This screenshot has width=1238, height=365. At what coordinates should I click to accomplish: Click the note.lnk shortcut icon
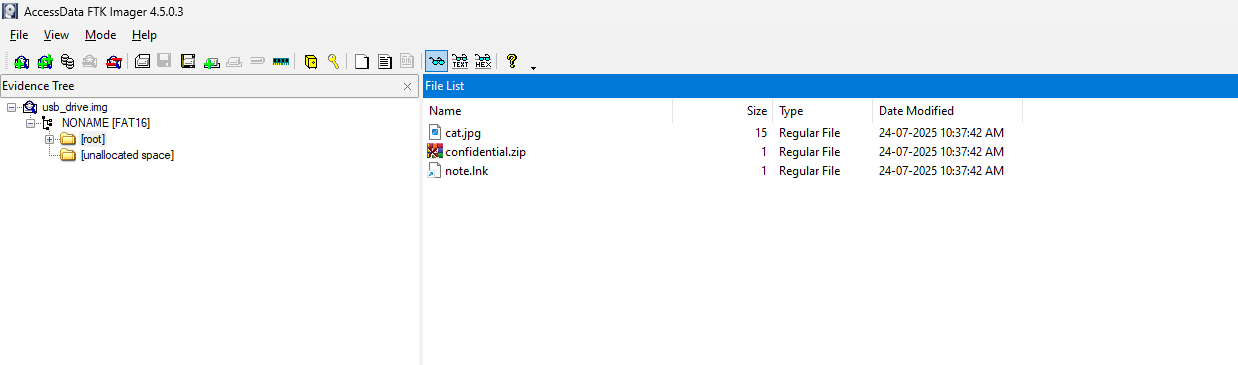coord(434,171)
